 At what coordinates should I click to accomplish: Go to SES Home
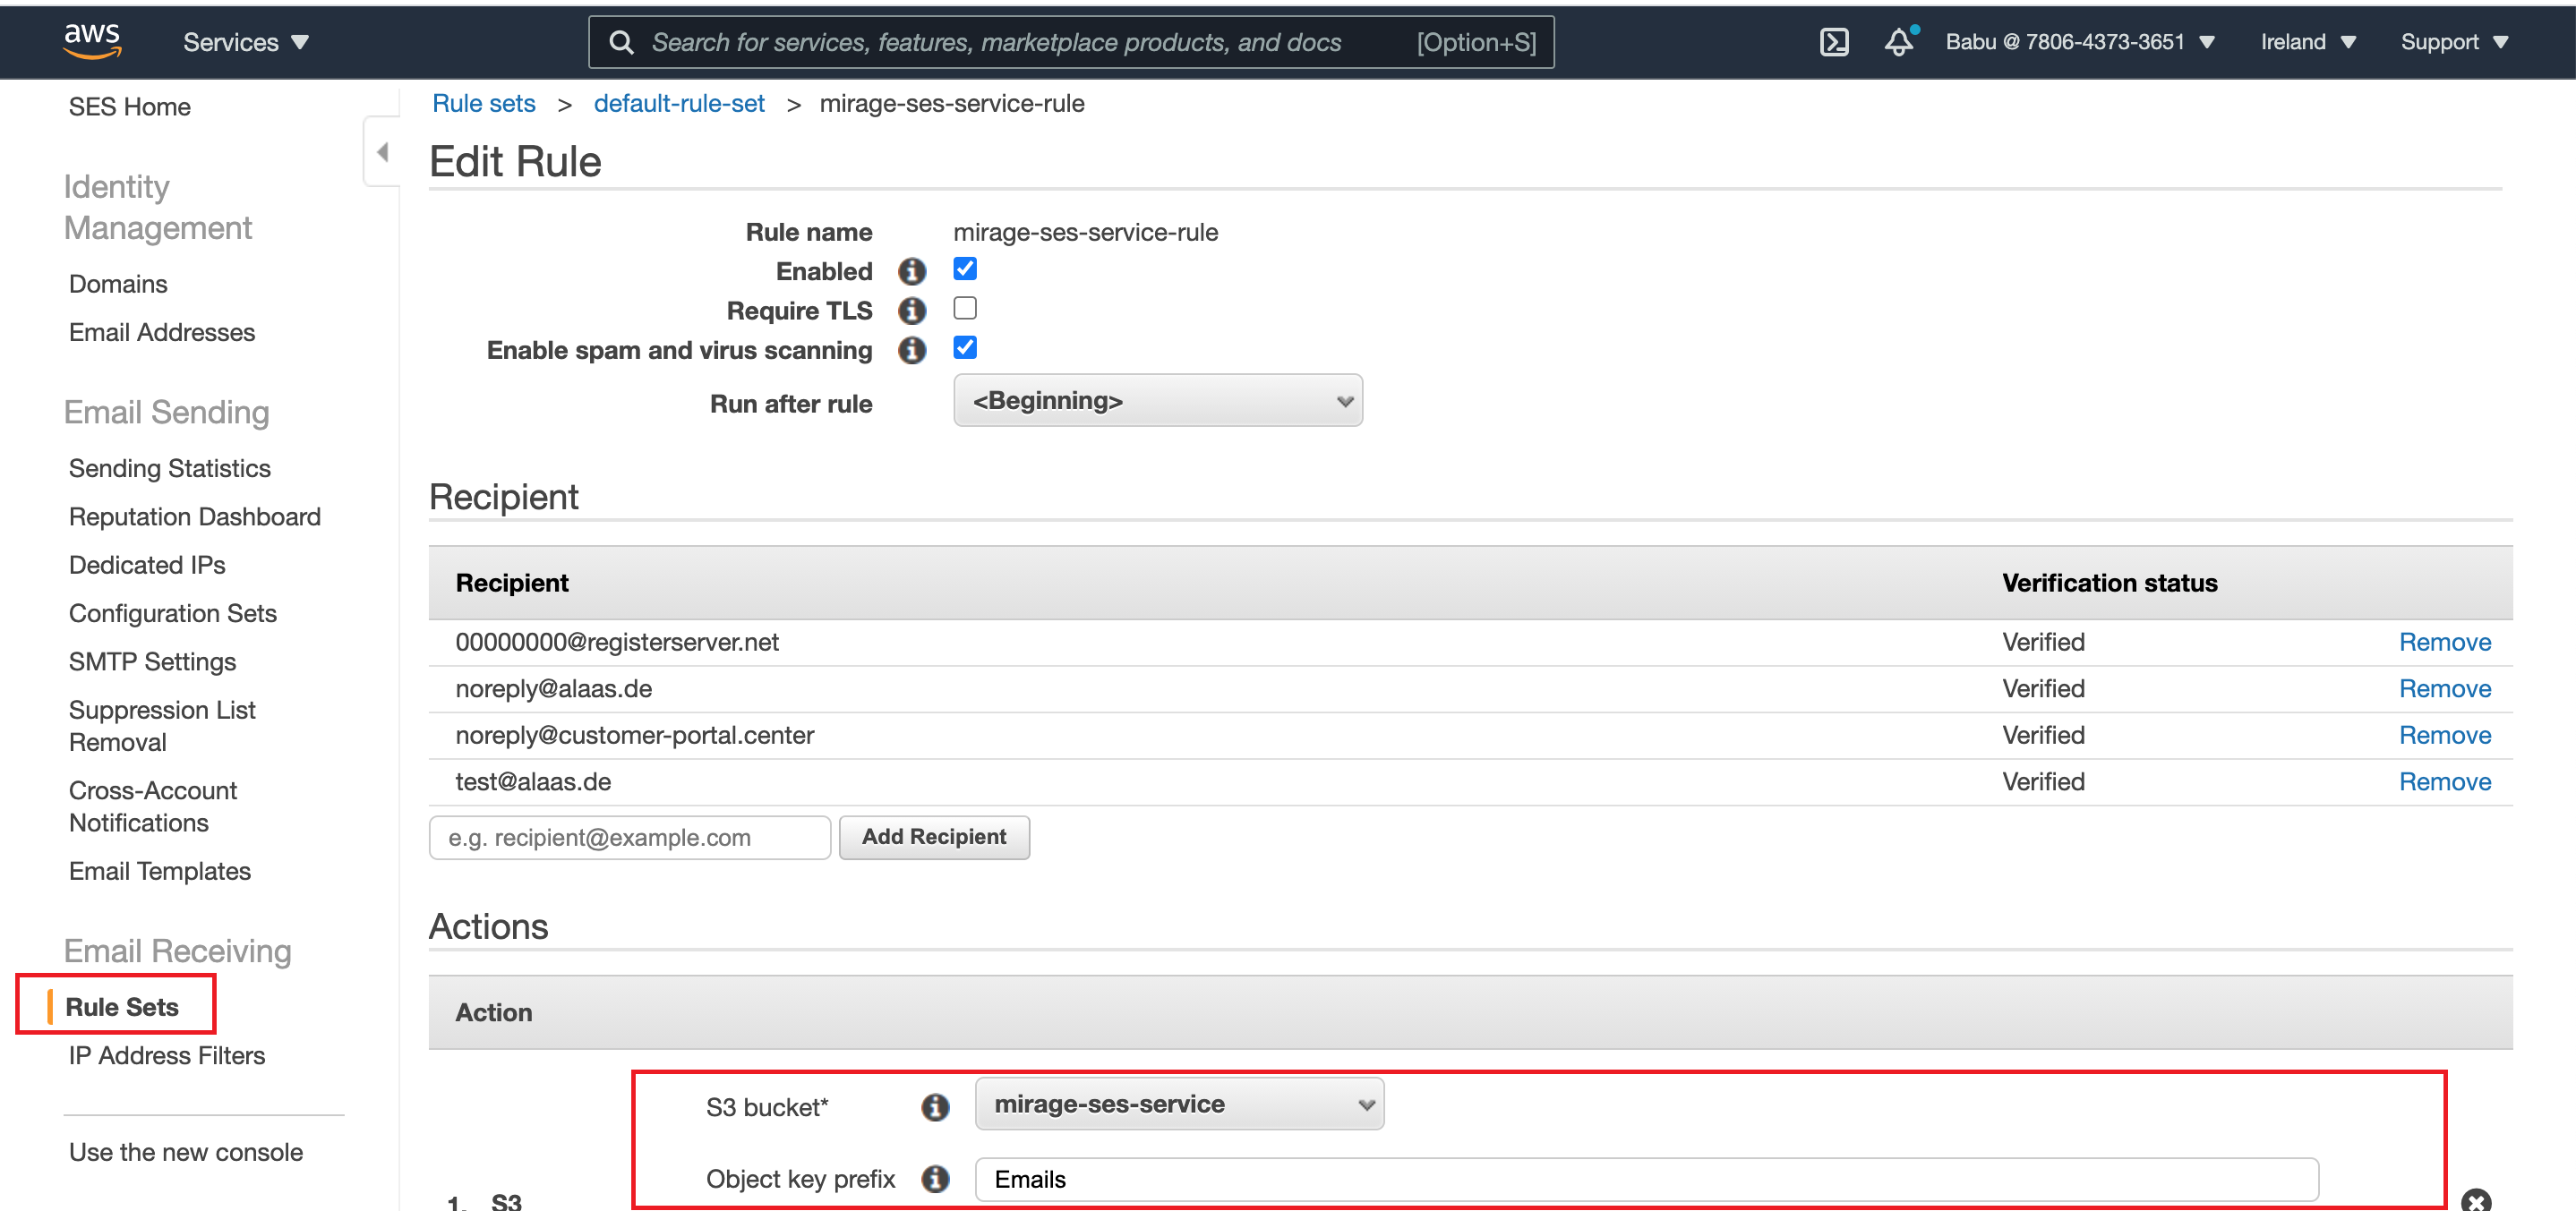coord(130,107)
